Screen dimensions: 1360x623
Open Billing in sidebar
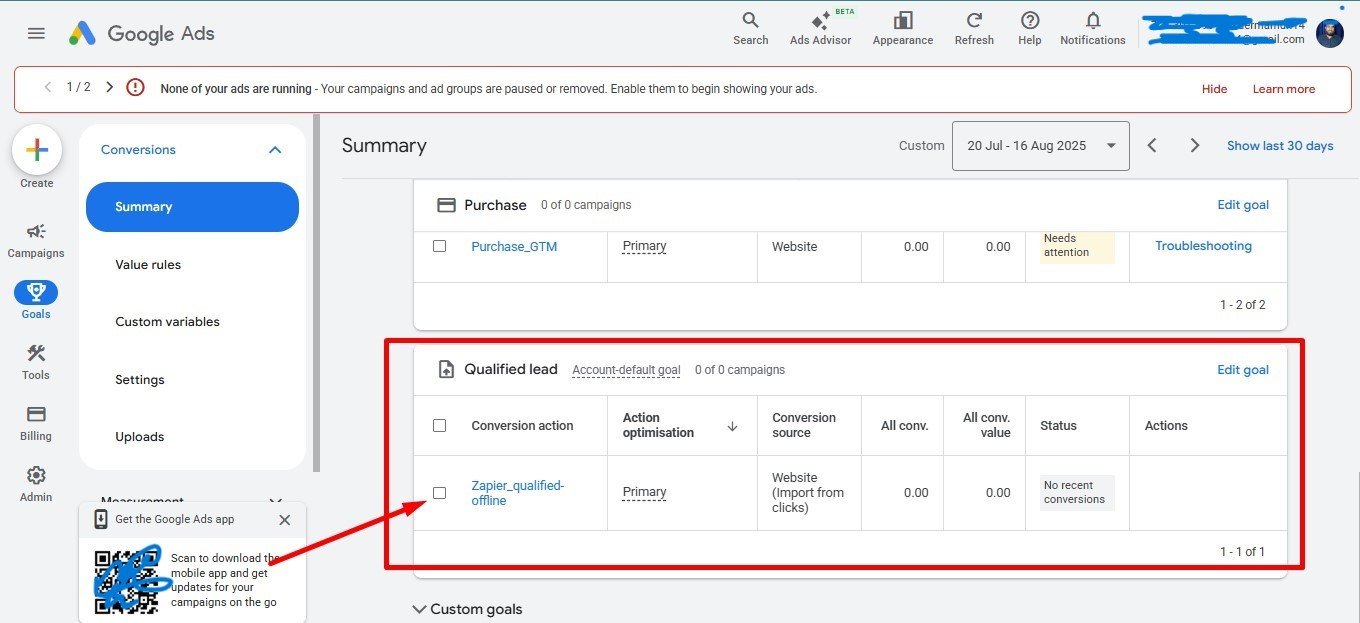[36, 422]
